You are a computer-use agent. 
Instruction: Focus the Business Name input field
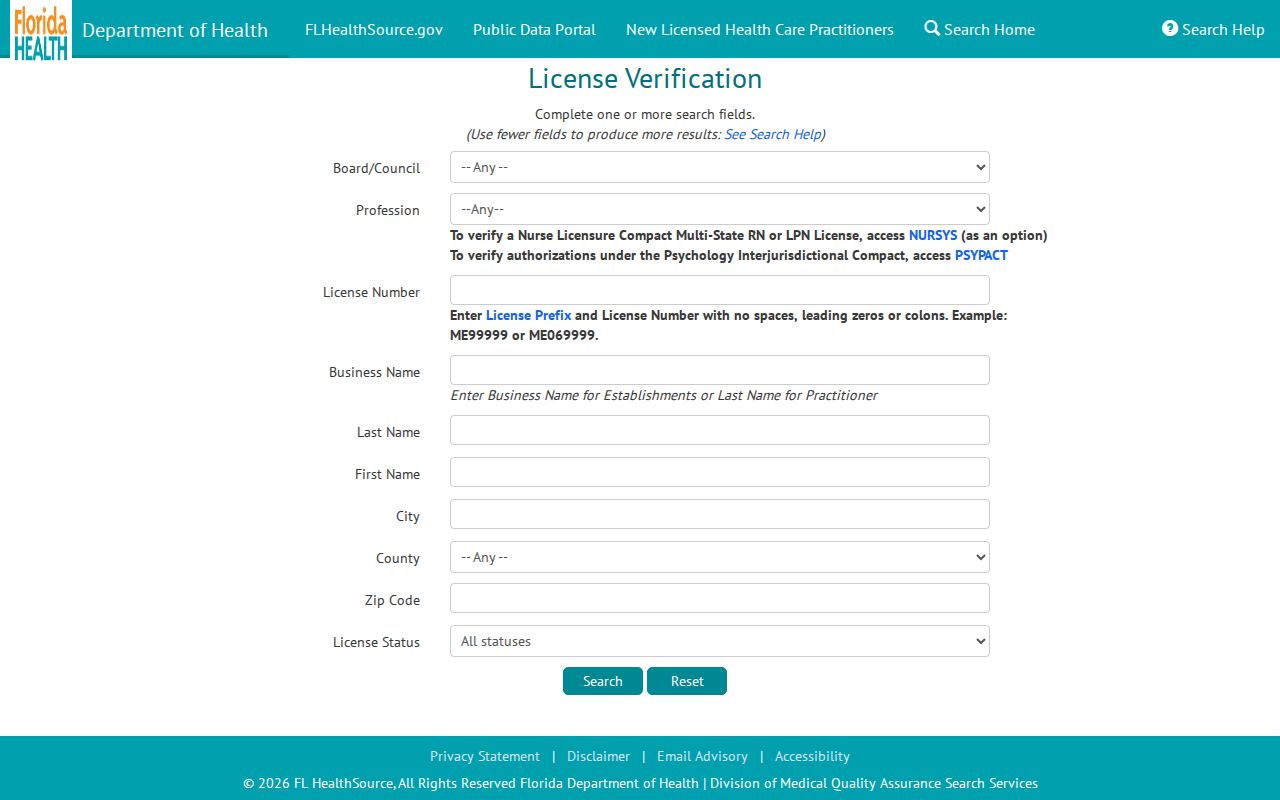pyautogui.click(x=720, y=370)
